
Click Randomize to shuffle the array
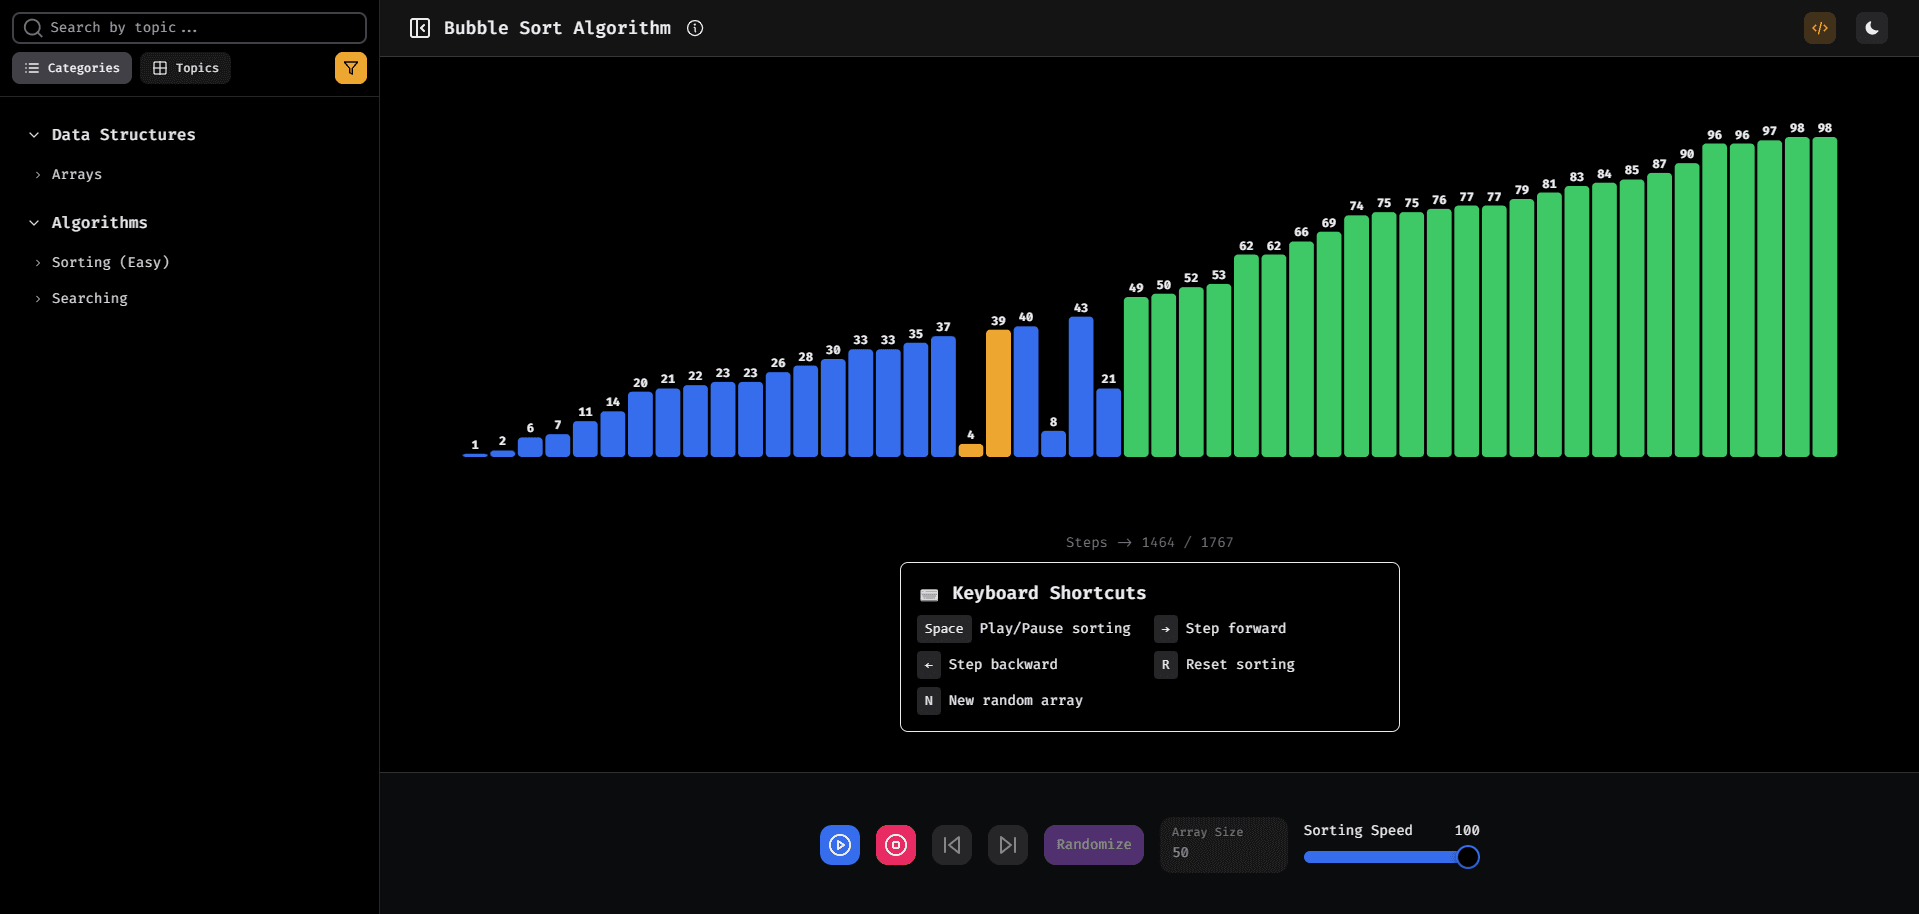[1093, 845]
